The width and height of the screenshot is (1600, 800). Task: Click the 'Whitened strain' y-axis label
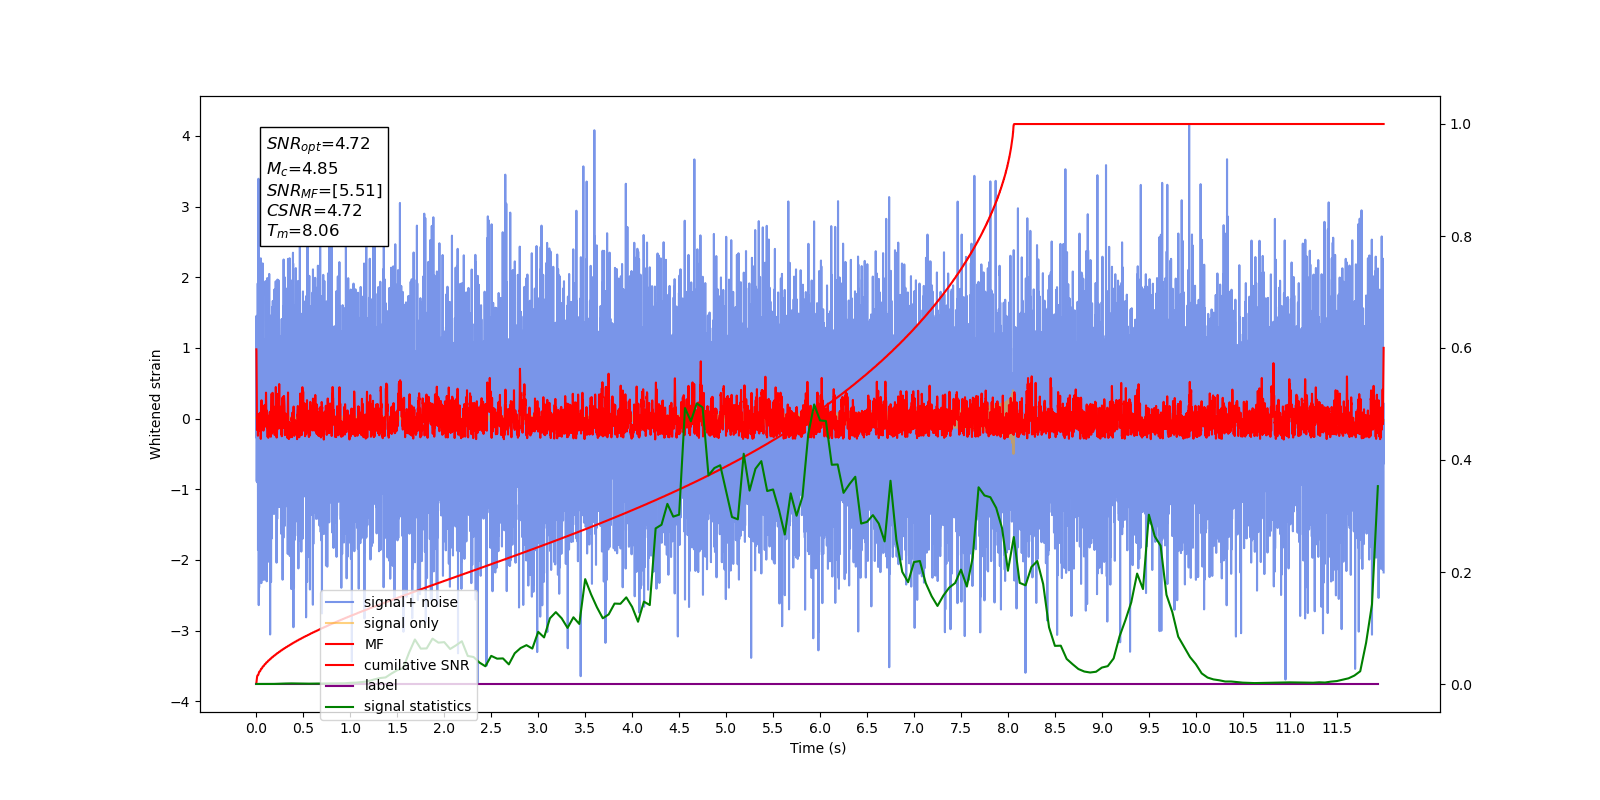156,404
